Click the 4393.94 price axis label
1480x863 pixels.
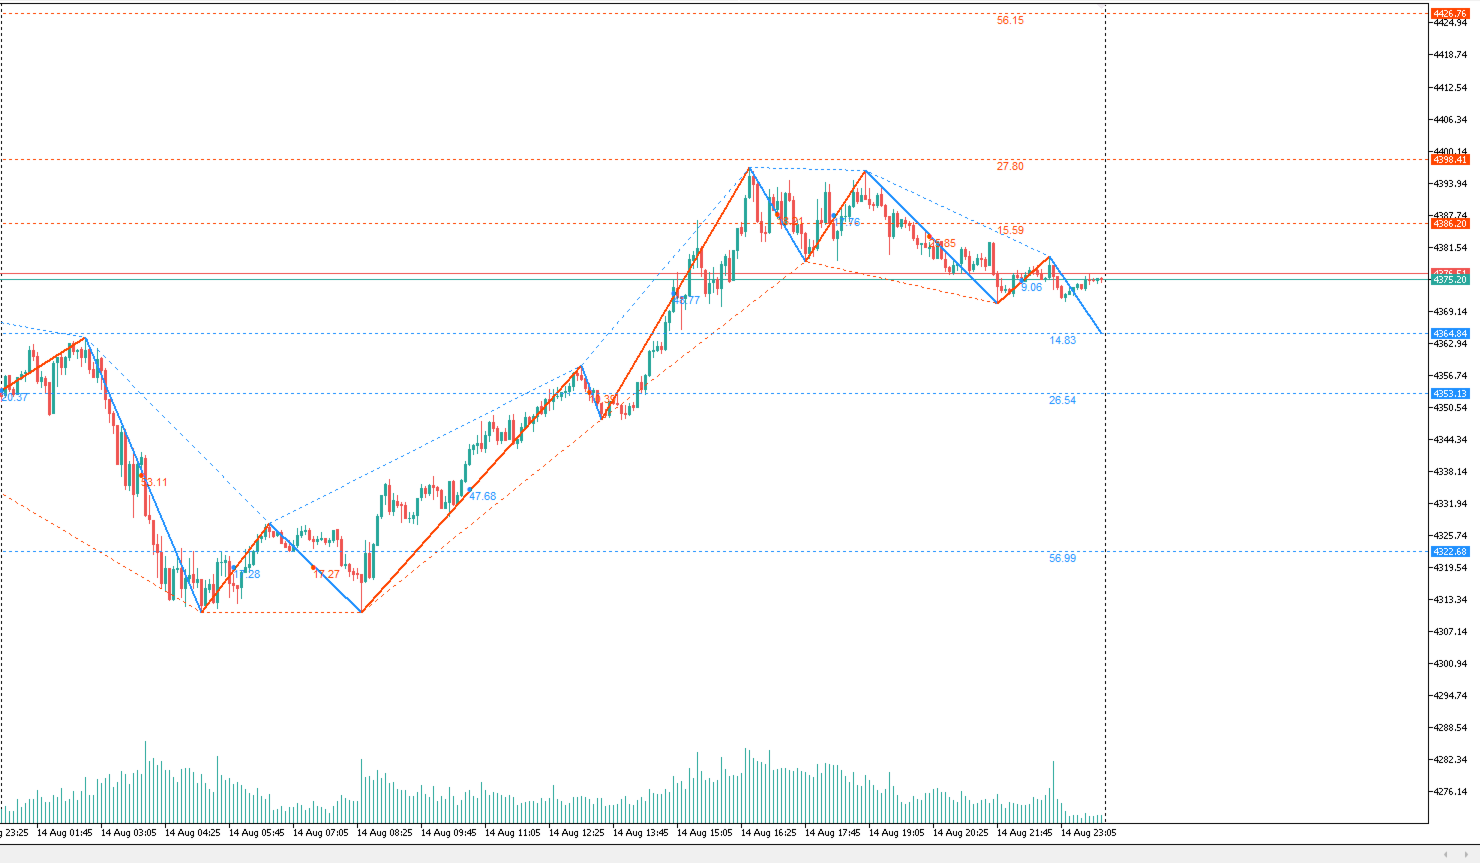point(1450,184)
